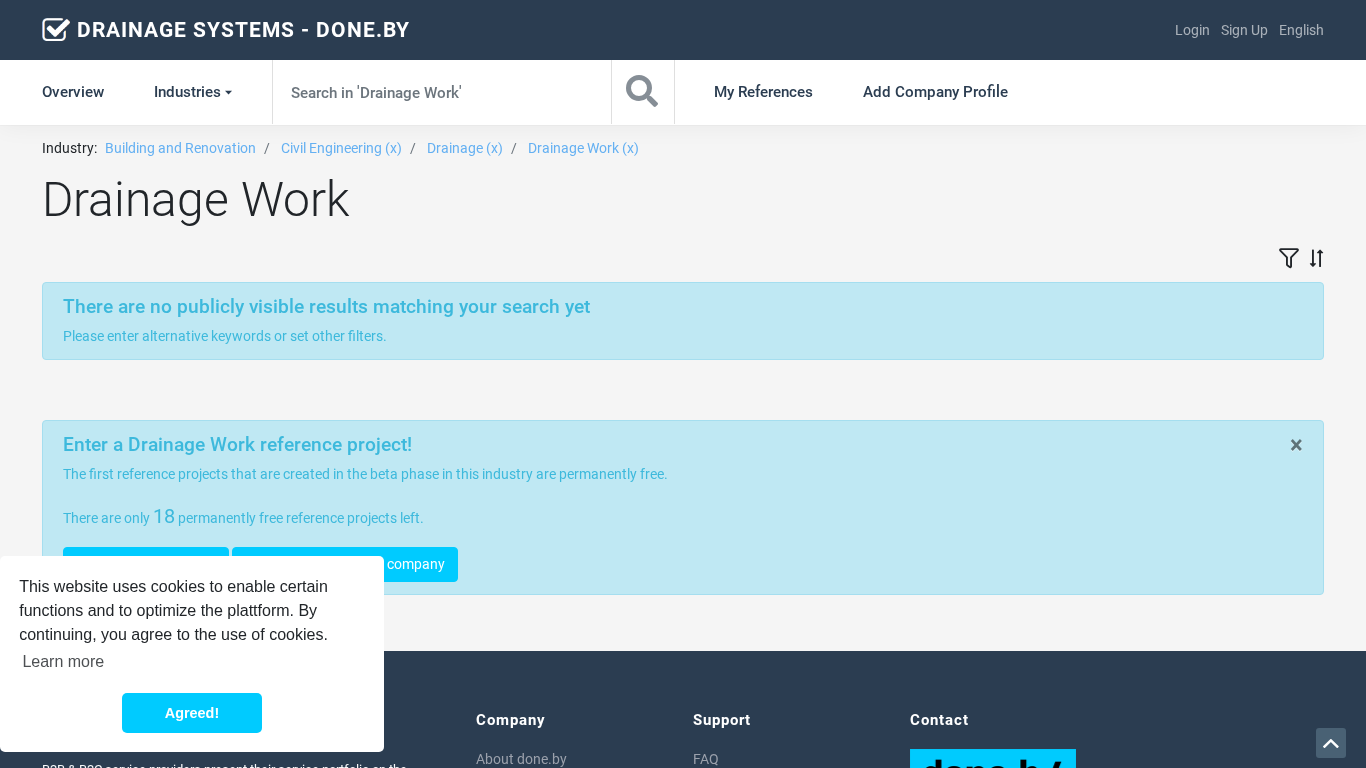Go to the Overview menu item

coord(73,92)
